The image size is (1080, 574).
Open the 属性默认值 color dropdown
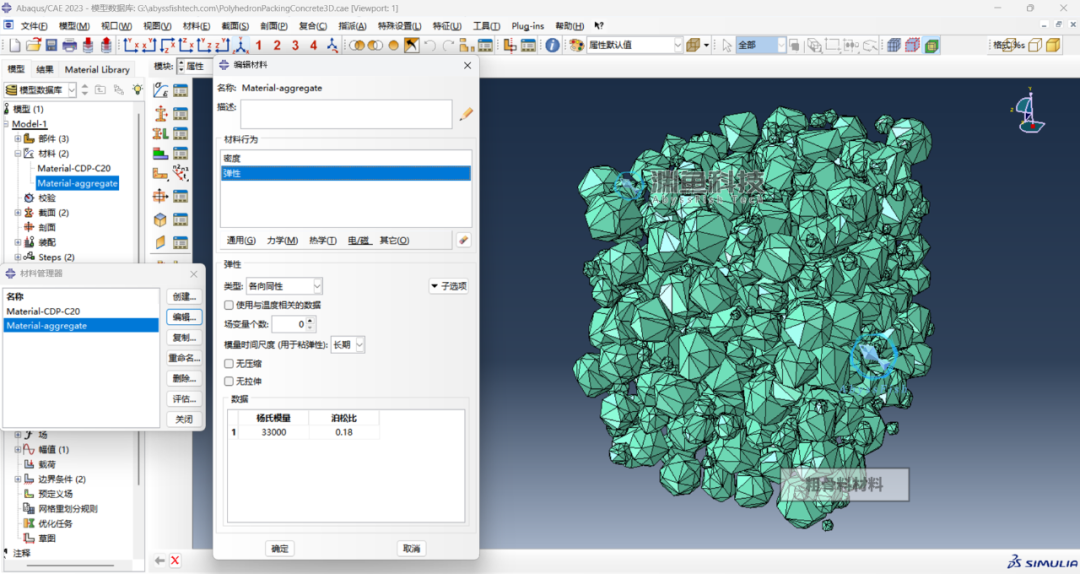634,45
